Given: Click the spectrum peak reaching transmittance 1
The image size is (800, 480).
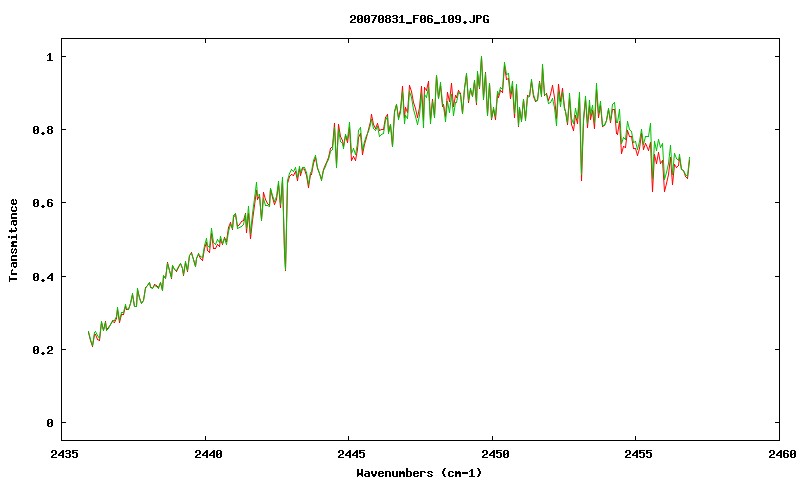Looking at the screenshot, I should point(481,57).
